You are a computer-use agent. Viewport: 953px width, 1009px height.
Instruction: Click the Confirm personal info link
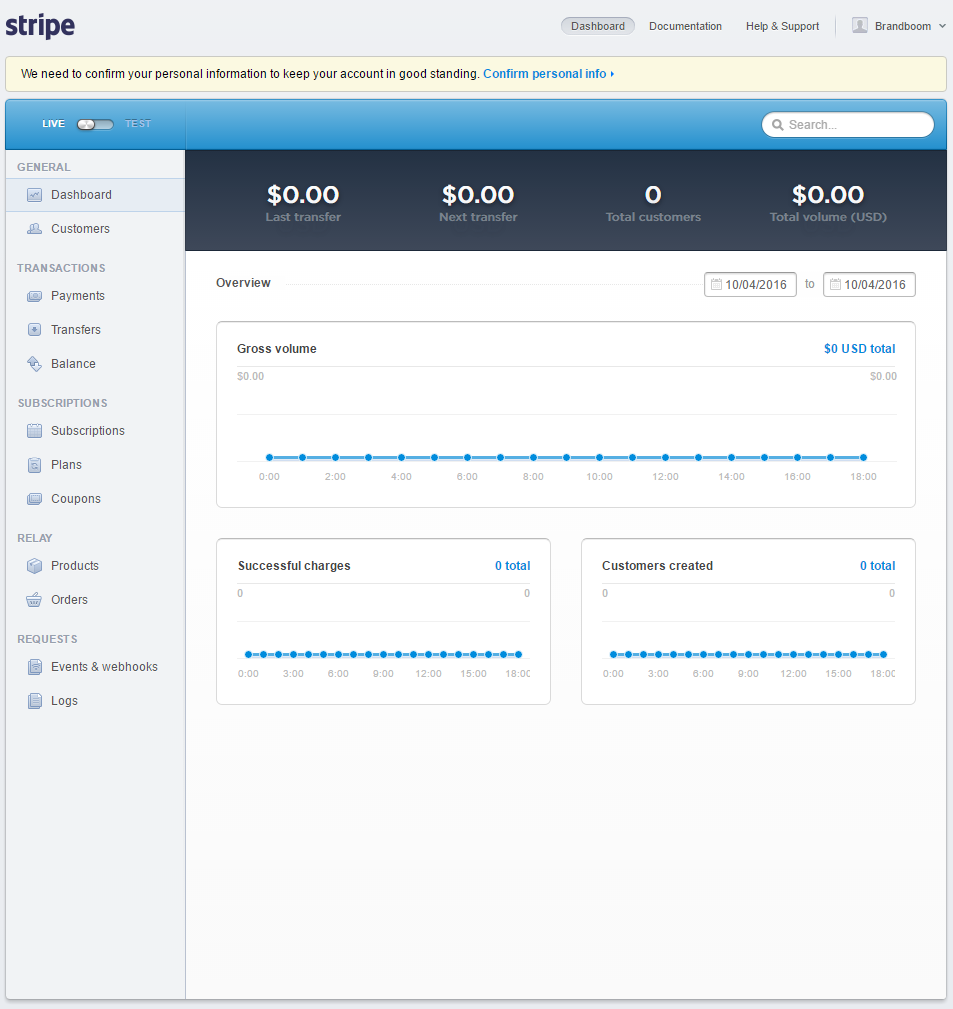[545, 73]
